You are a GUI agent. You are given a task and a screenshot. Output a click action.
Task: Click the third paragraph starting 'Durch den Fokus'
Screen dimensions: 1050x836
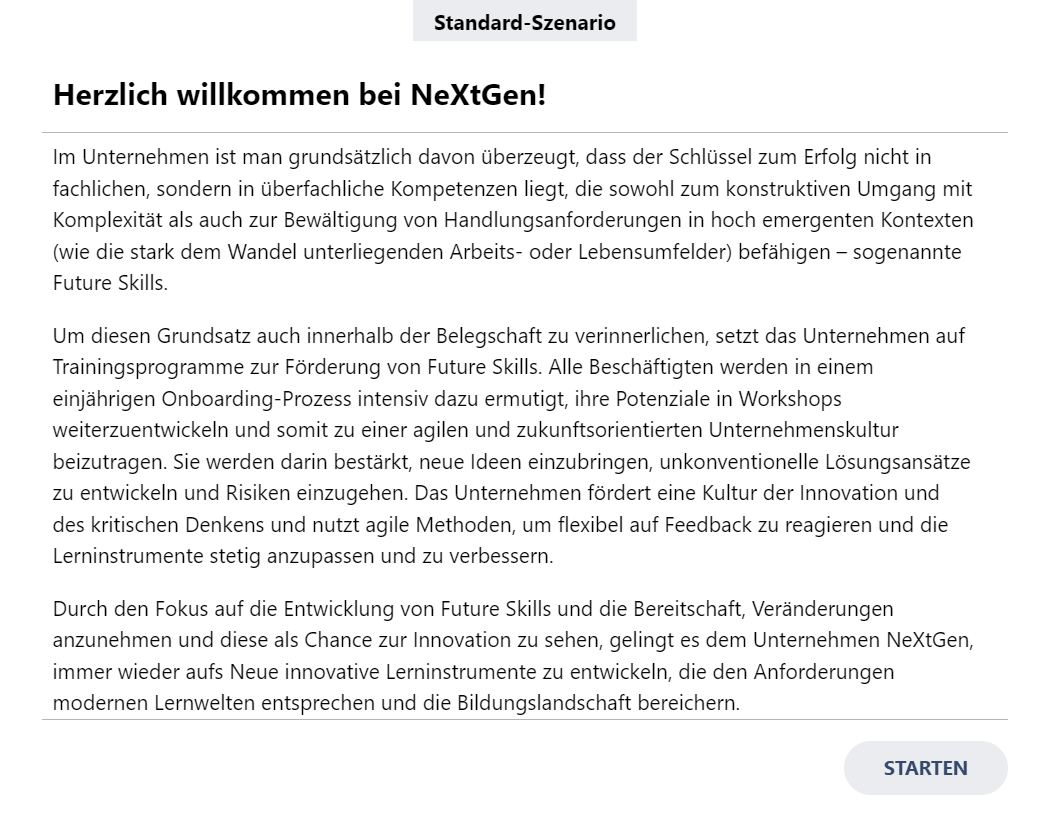[x=513, y=656]
